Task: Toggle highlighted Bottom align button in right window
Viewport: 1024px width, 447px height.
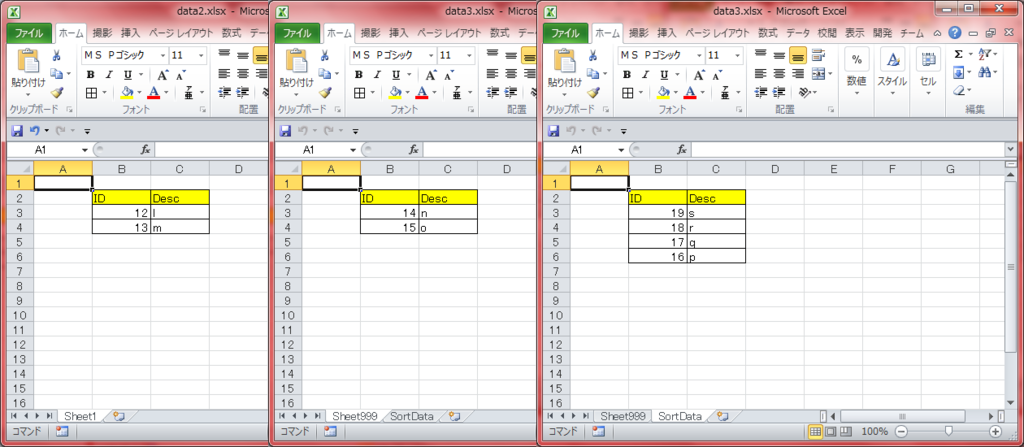Action: point(797,56)
